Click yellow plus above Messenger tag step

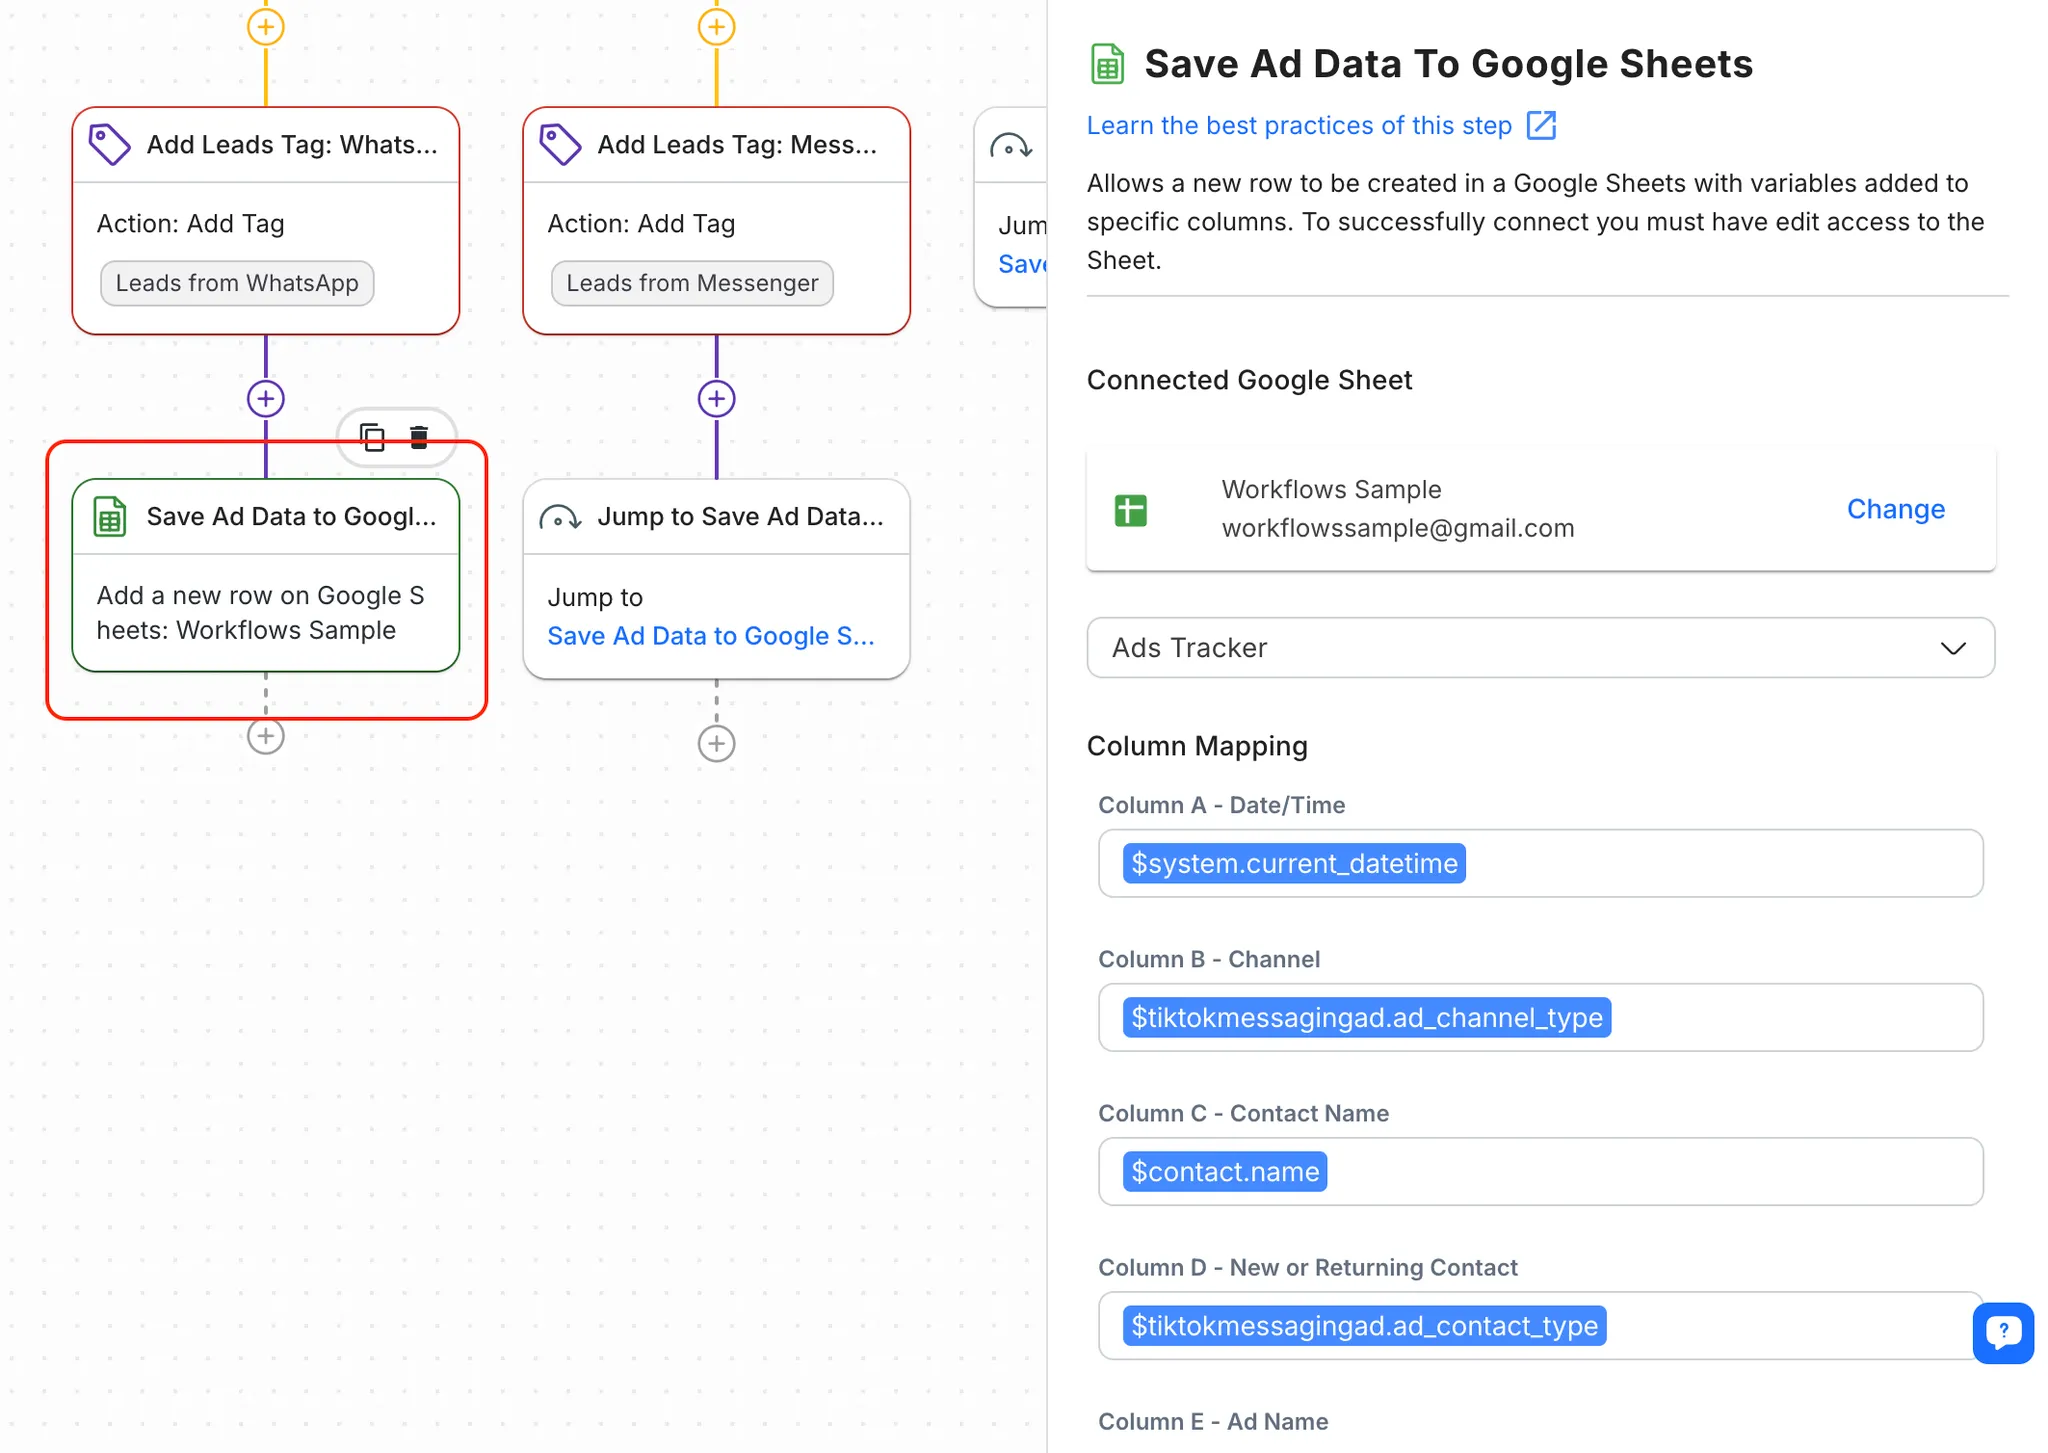716,27
